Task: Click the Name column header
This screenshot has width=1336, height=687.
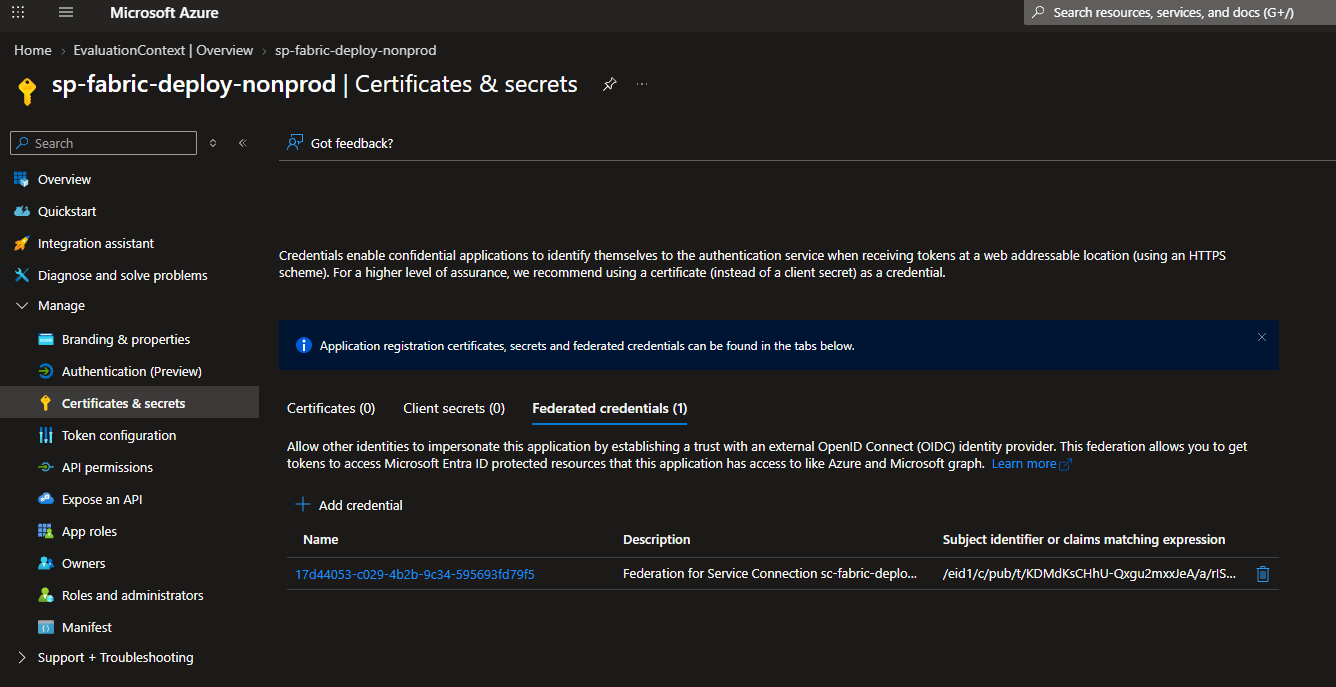Action: click(x=321, y=539)
